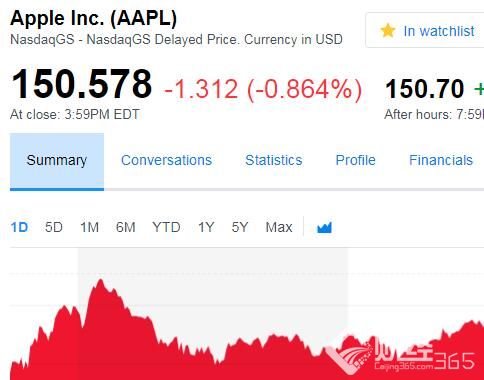Choose the 6M chart range

coord(126,227)
